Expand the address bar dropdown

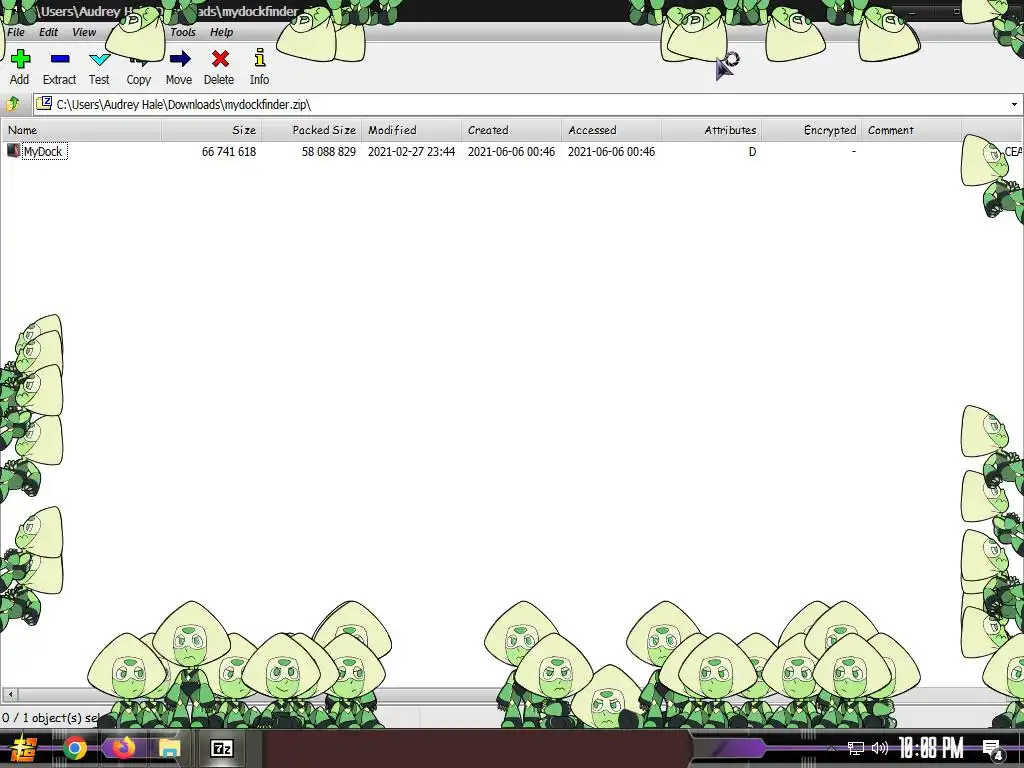[x=1014, y=104]
